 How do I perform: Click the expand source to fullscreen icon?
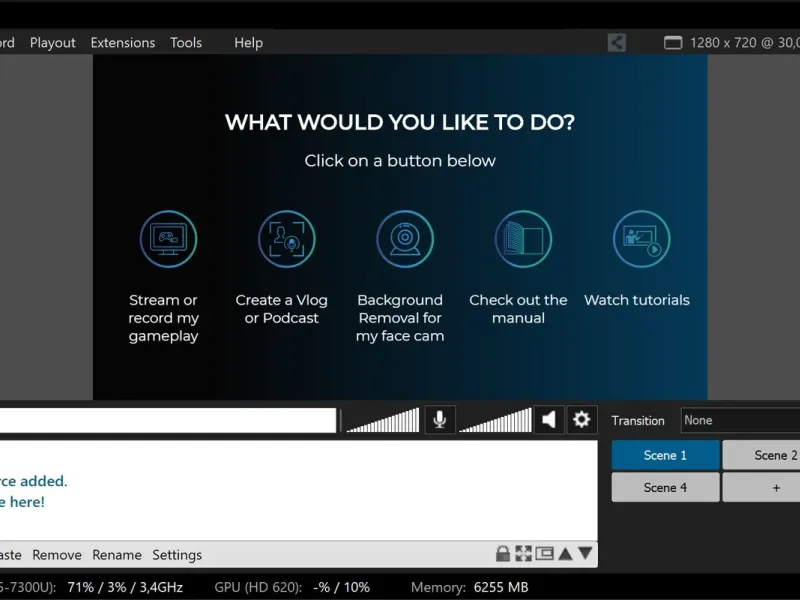tap(523, 554)
